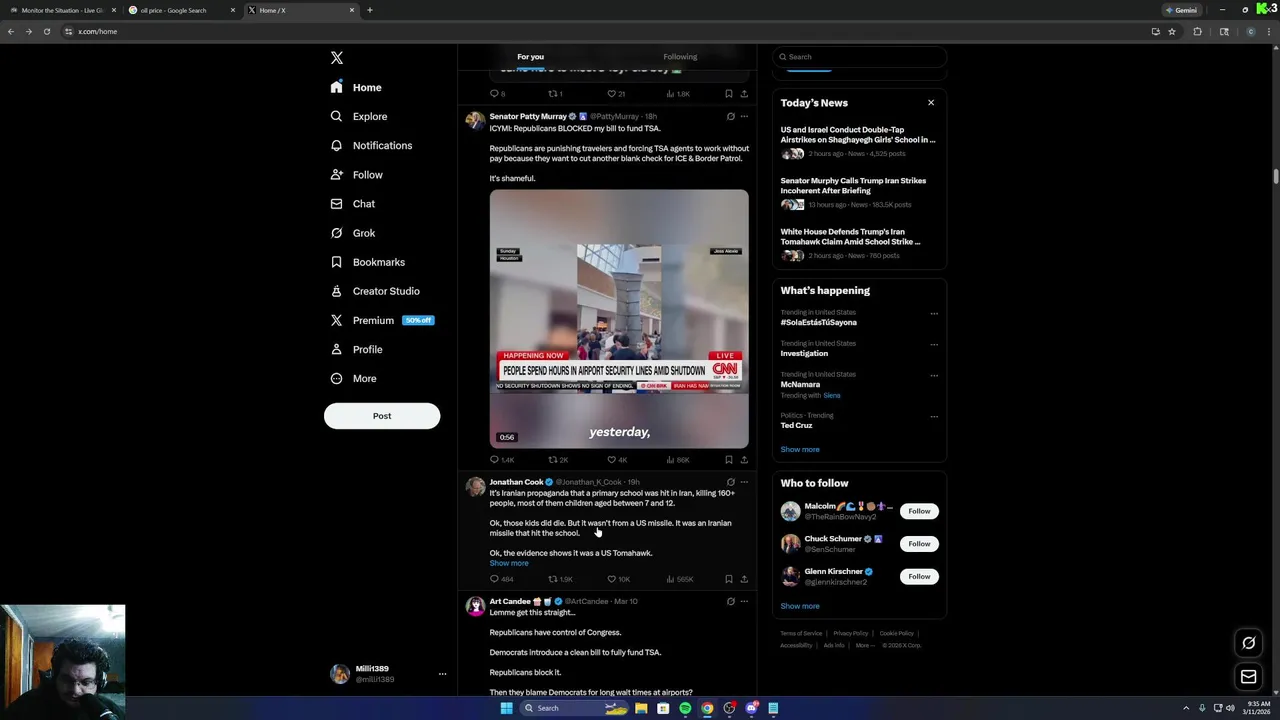Repost Senator Patty Murray's post
This screenshot has height=720, width=1280.
click(x=558, y=459)
